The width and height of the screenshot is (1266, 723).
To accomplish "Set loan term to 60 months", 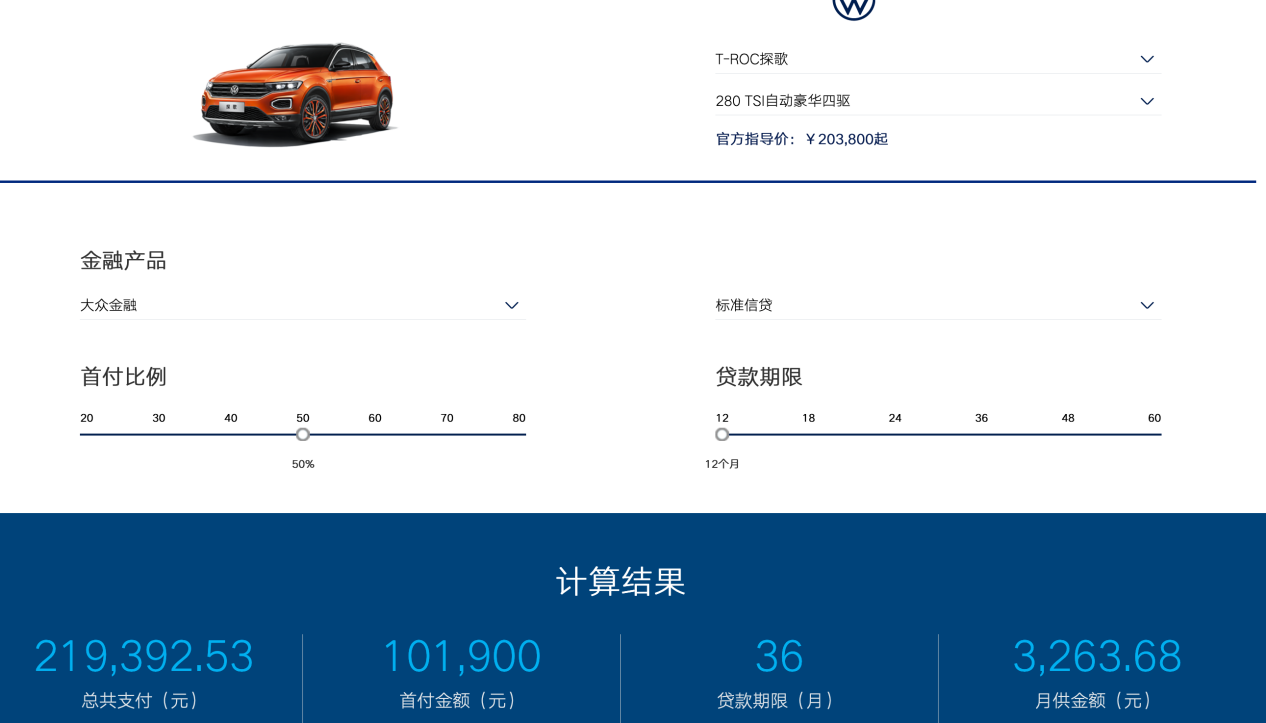I will pyautogui.click(x=1154, y=418).
